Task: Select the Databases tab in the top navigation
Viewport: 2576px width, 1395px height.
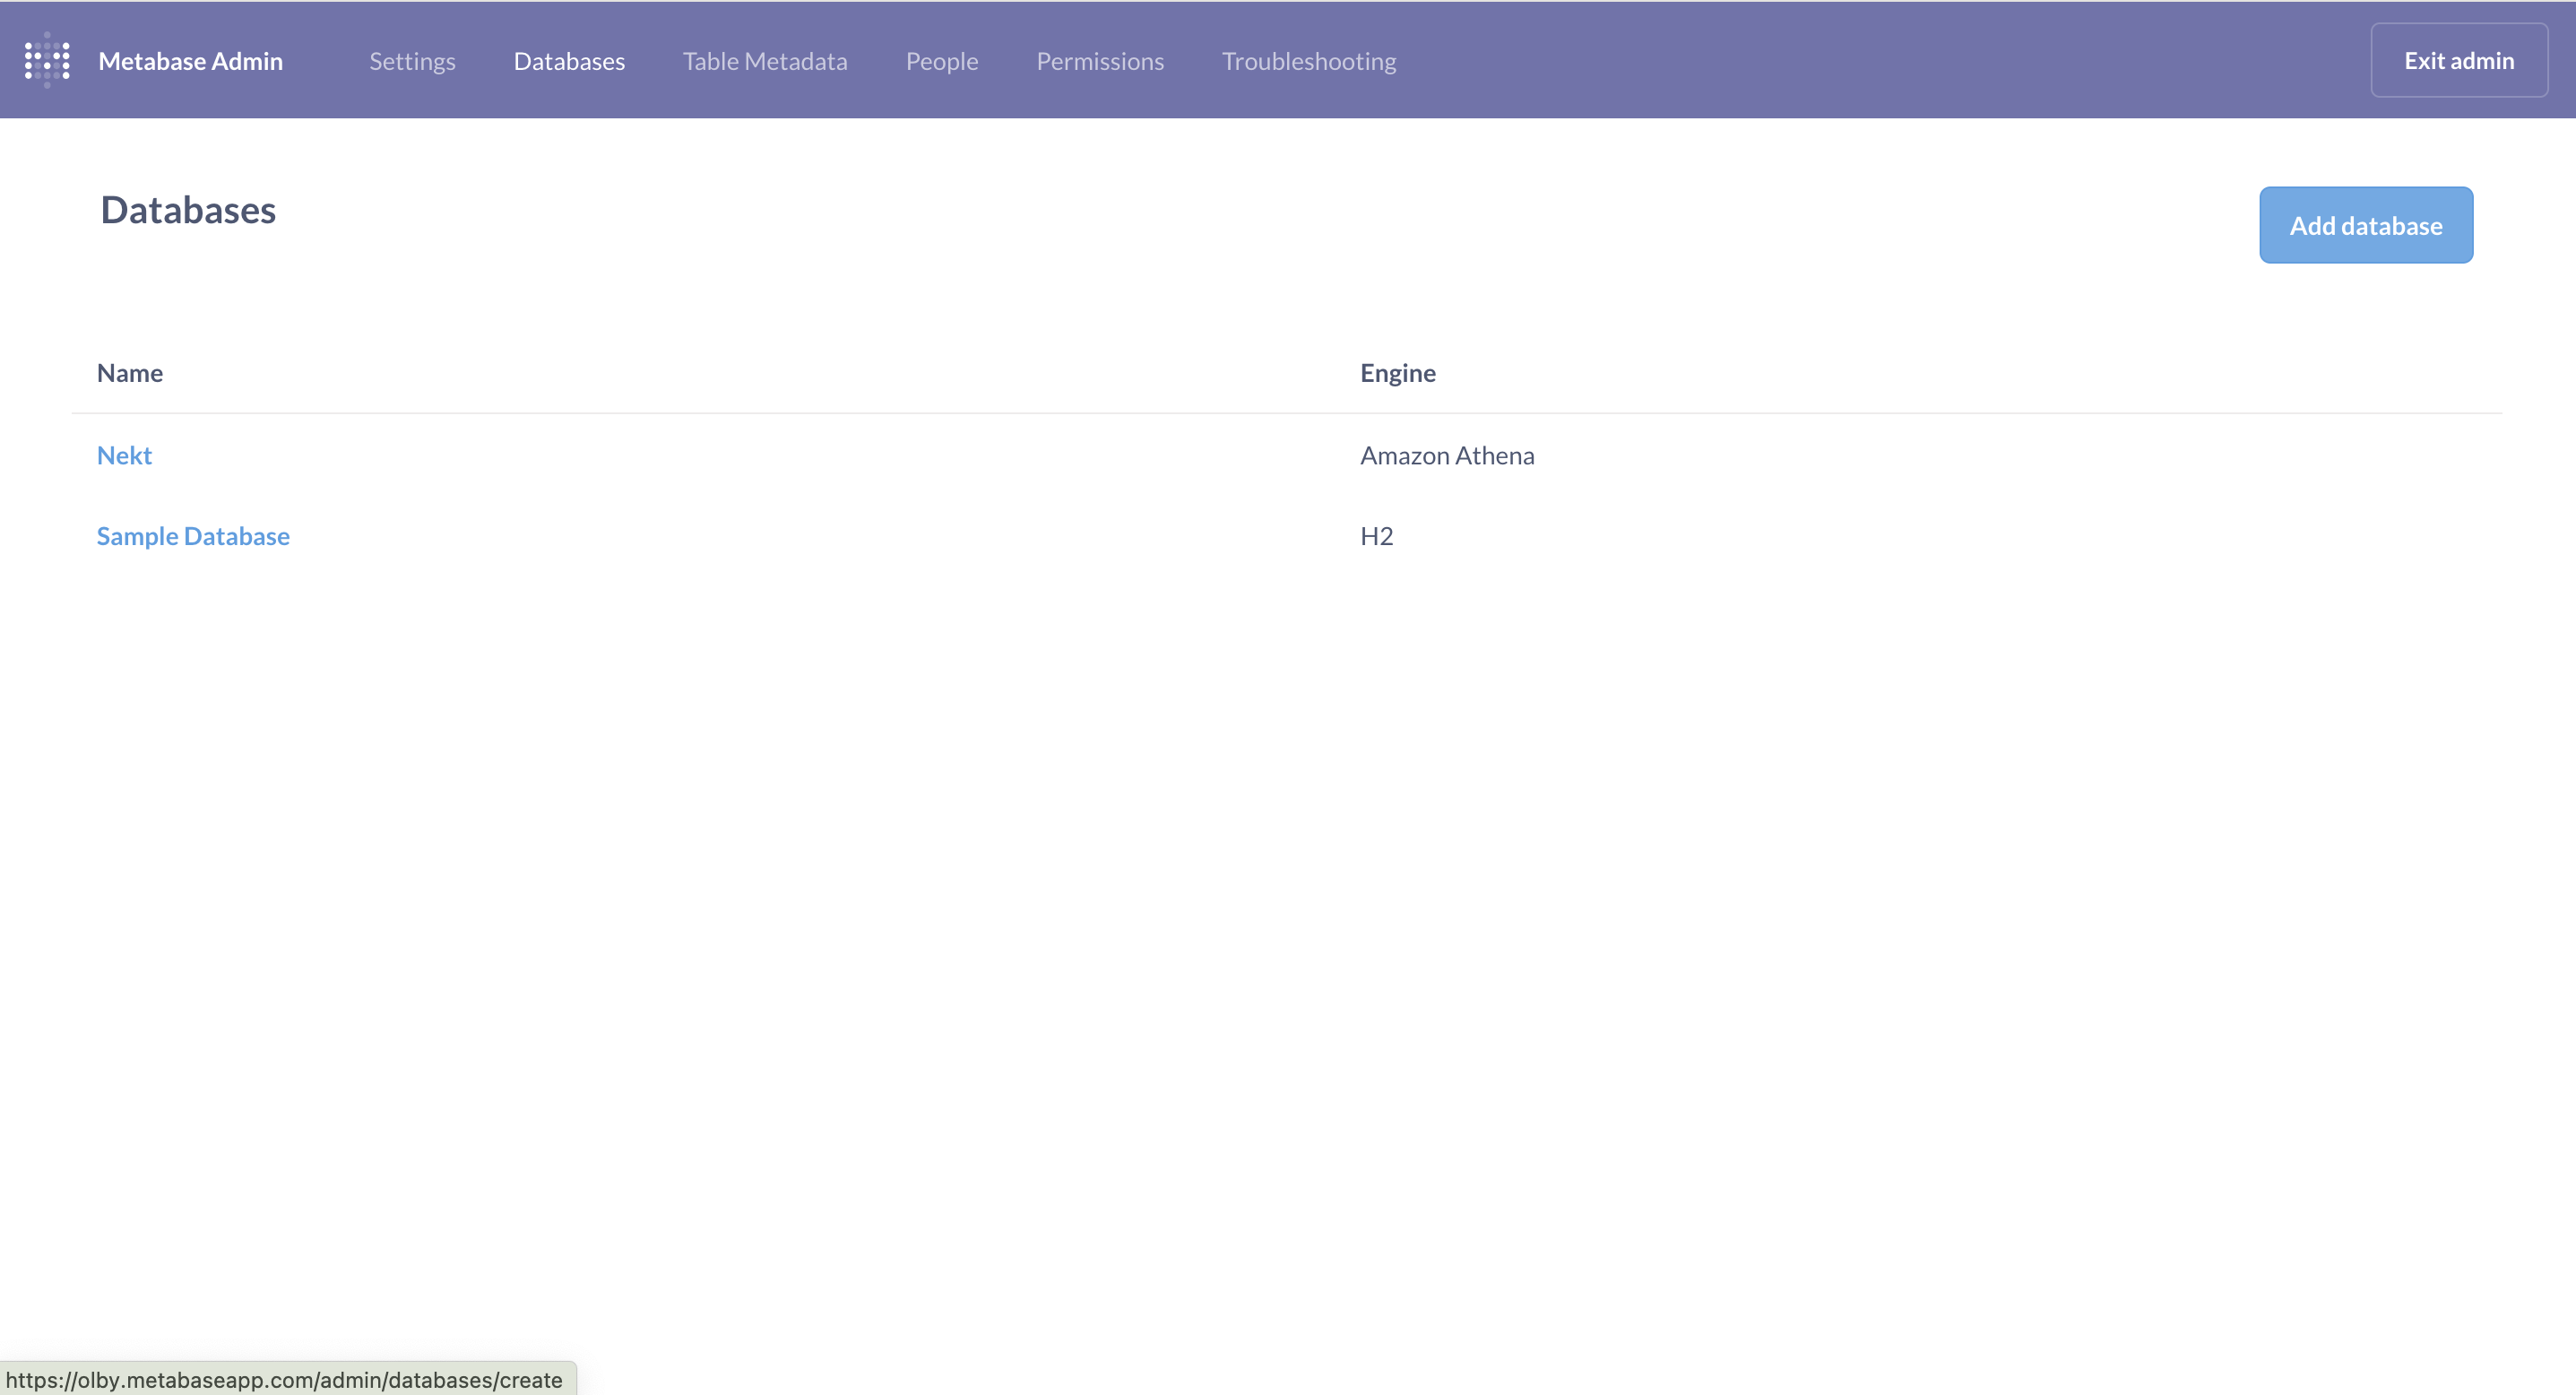Action: pos(569,61)
